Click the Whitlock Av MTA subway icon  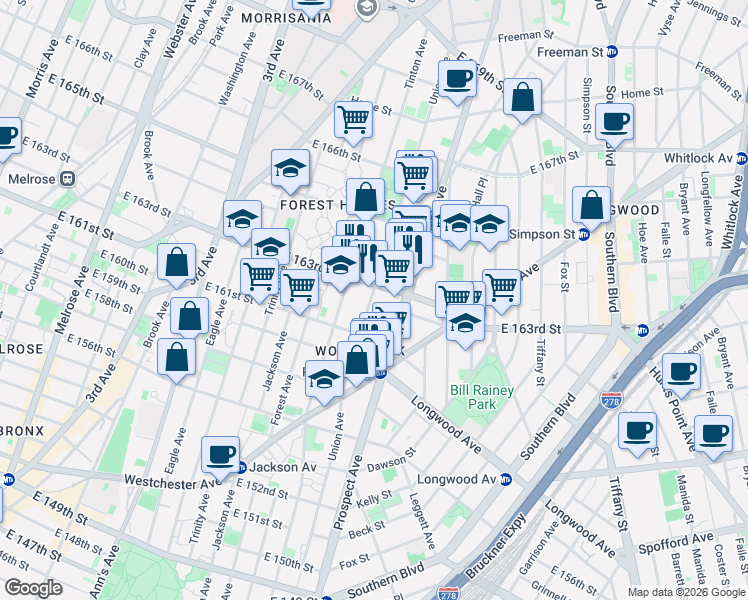tap(741, 158)
